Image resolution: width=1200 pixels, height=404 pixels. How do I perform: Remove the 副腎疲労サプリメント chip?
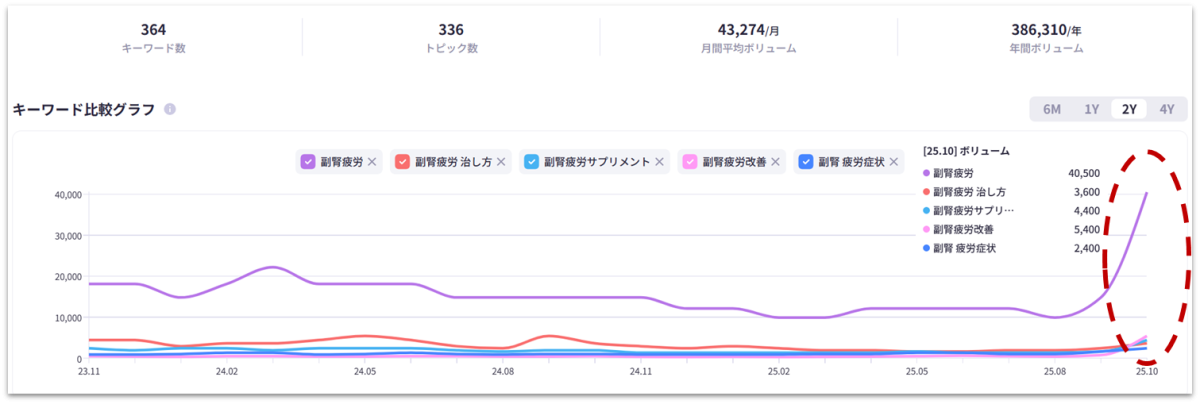[x=660, y=161]
